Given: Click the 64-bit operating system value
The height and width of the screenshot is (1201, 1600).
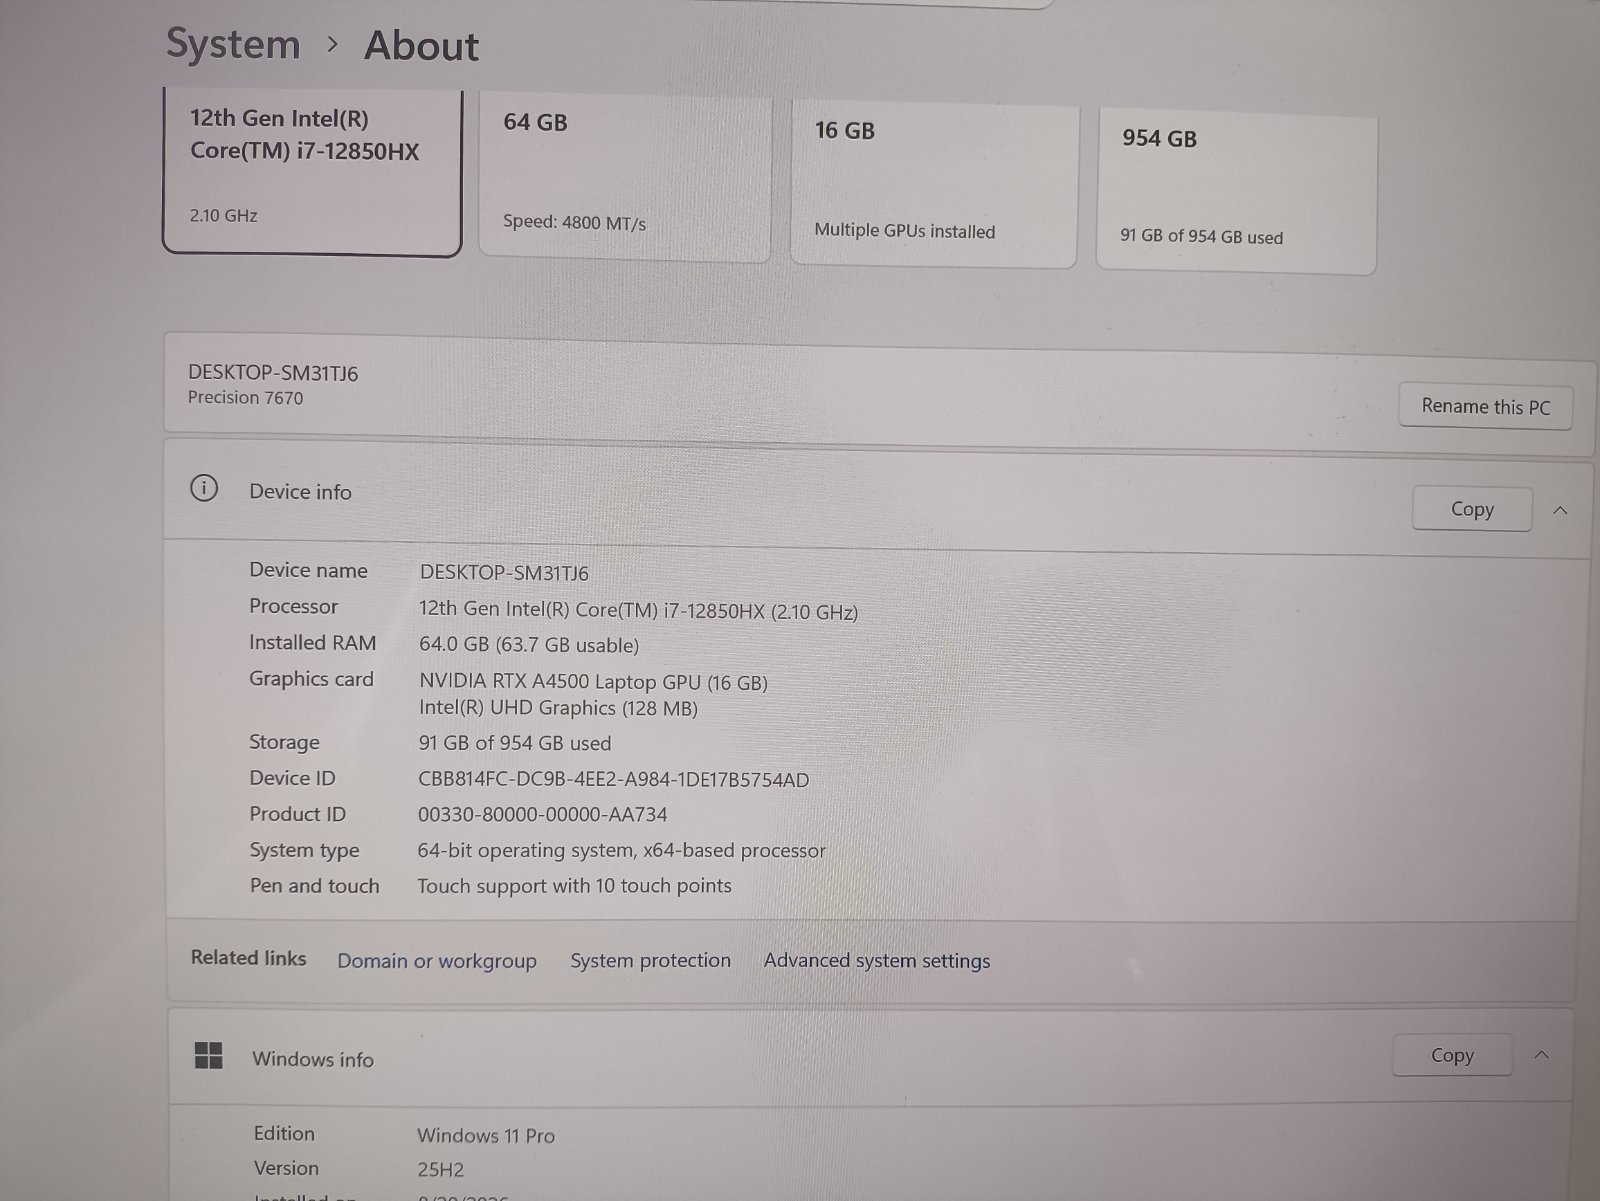Looking at the screenshot, I should click(622, 851).
